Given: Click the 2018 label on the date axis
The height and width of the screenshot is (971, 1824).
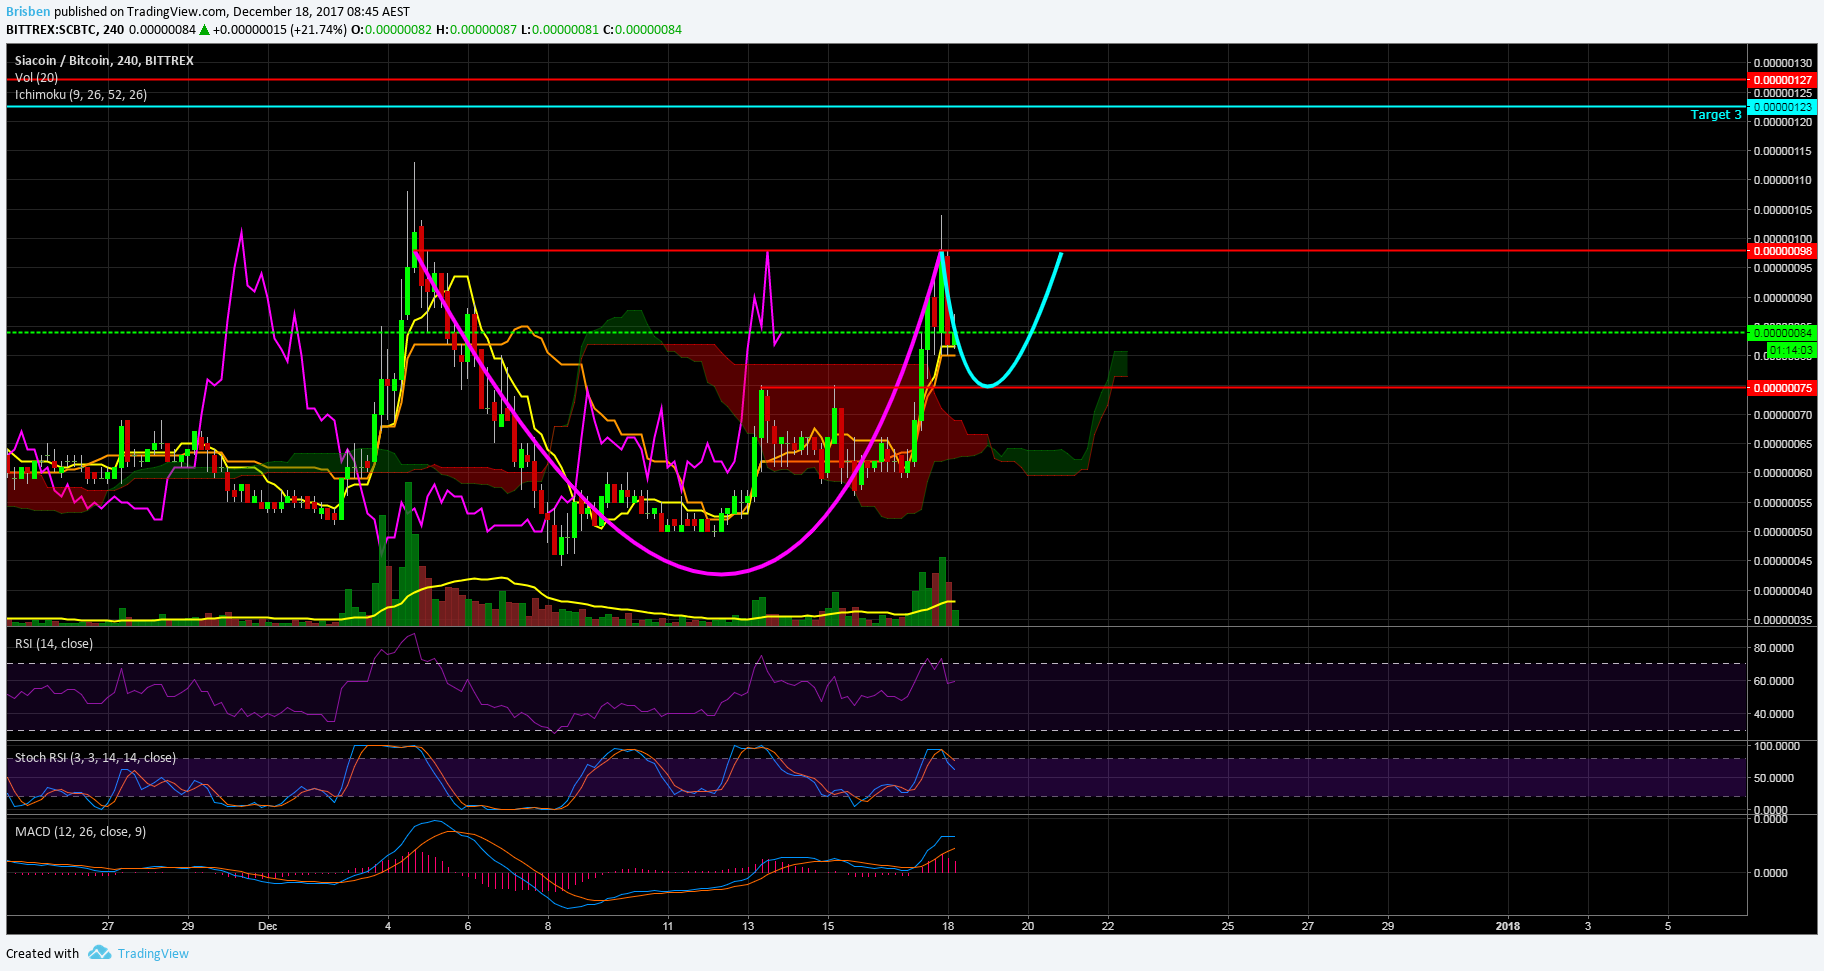Looking at the screenshot, I should pos(1507,926).
